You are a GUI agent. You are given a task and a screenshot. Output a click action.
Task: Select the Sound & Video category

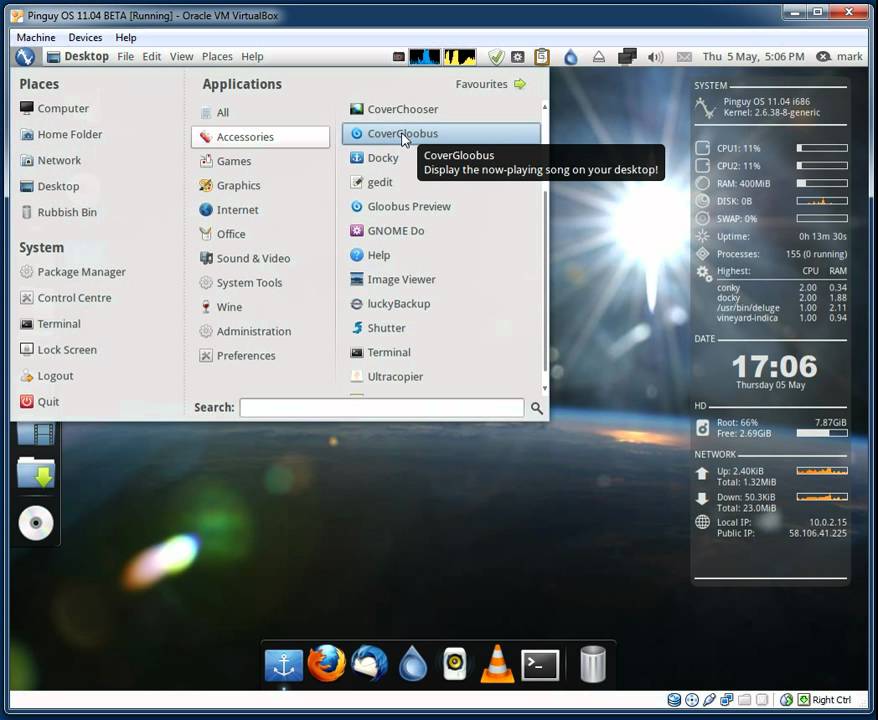coord(260,259)
